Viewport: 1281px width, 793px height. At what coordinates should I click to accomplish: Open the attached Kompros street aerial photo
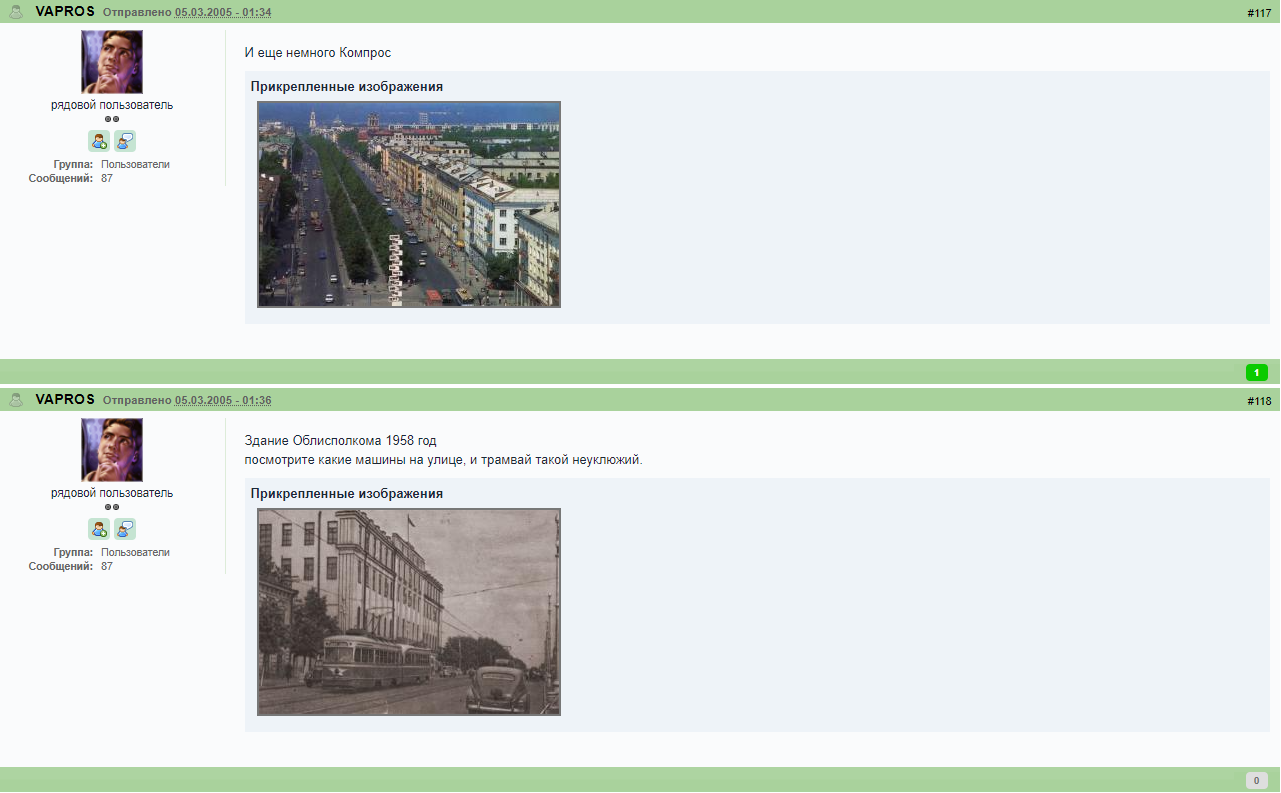coord(409,204)
